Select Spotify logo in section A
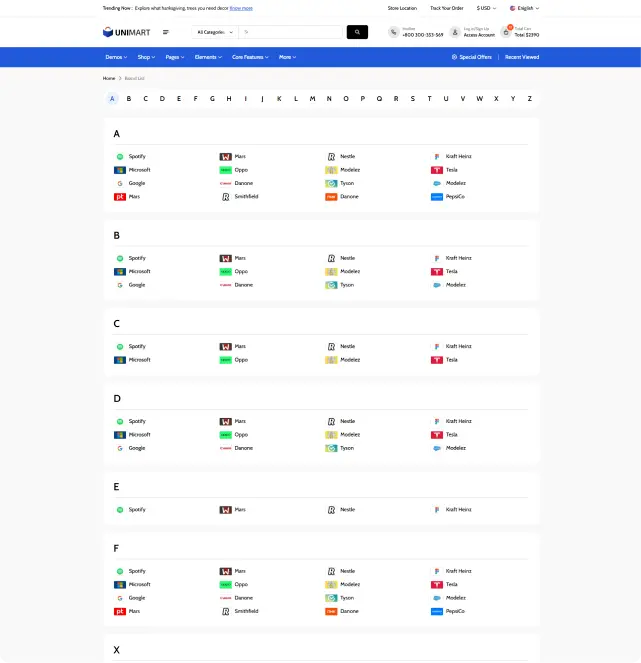 (120, 157)
